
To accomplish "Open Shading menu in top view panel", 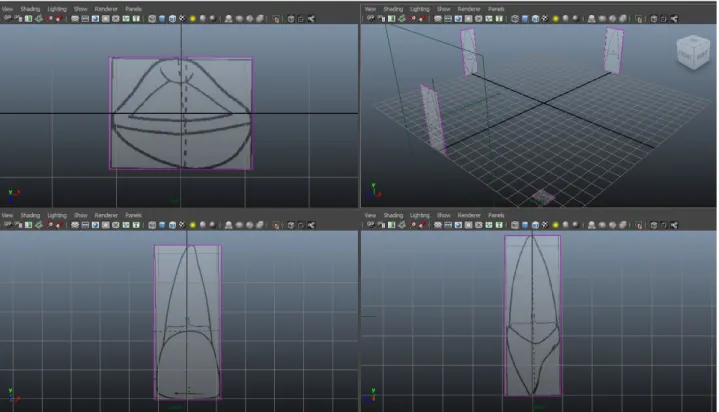I will pos(30,9).
